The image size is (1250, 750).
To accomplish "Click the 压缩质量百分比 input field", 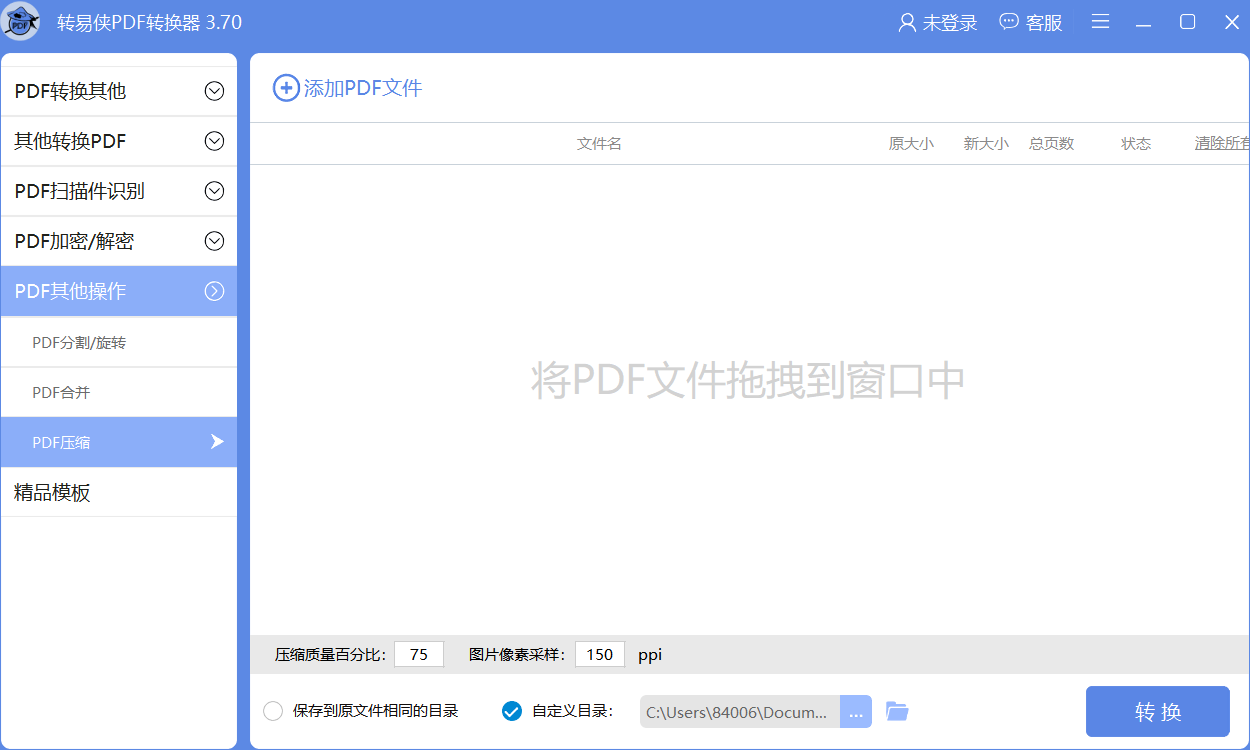I will [419, 654].
